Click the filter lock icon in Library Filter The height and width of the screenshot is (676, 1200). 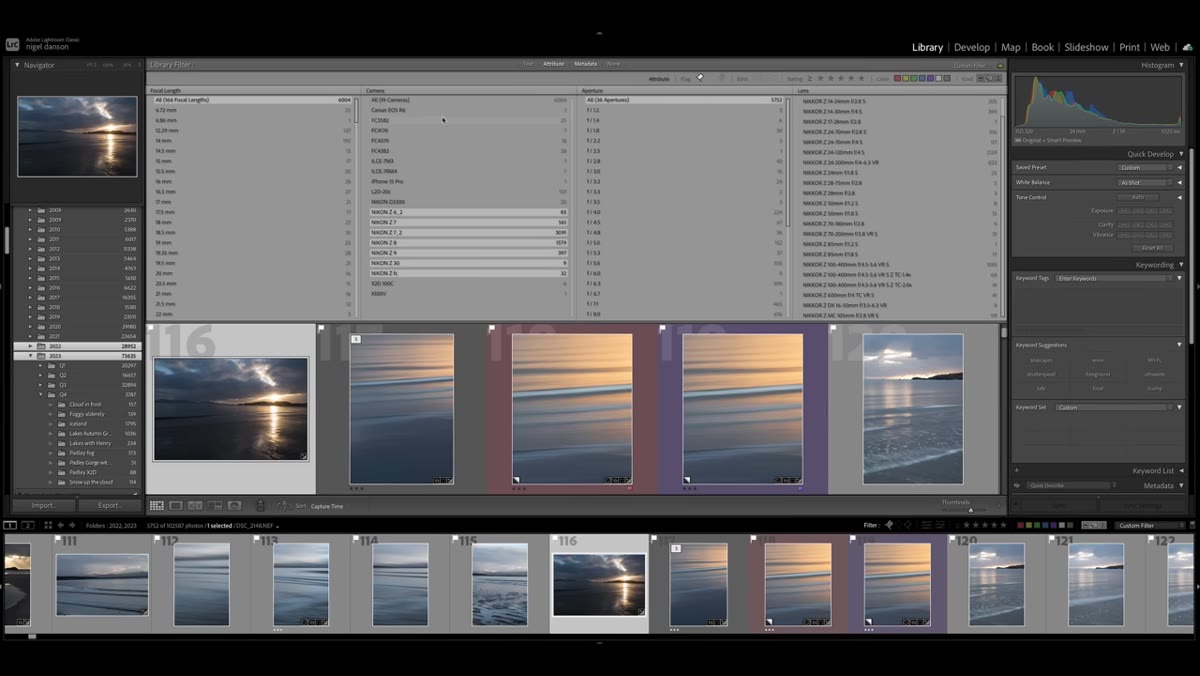coord(1001,65)
